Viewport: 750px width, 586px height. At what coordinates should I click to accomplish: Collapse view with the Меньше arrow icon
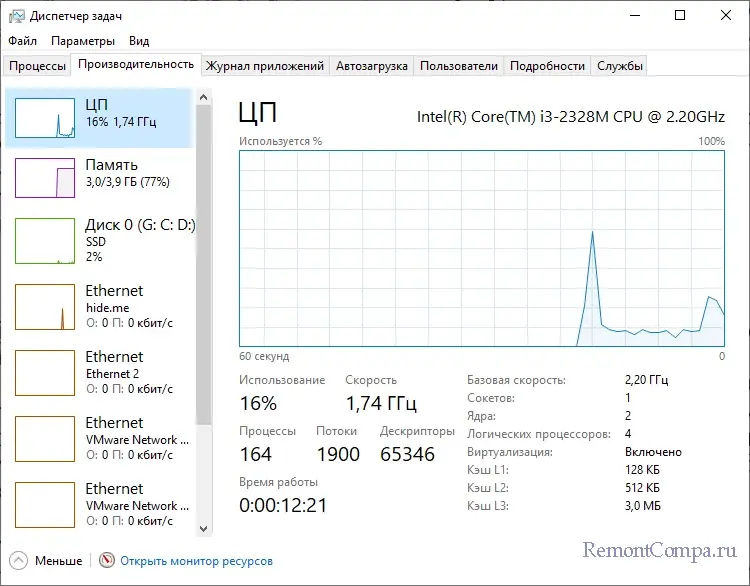tap(19, 561)
